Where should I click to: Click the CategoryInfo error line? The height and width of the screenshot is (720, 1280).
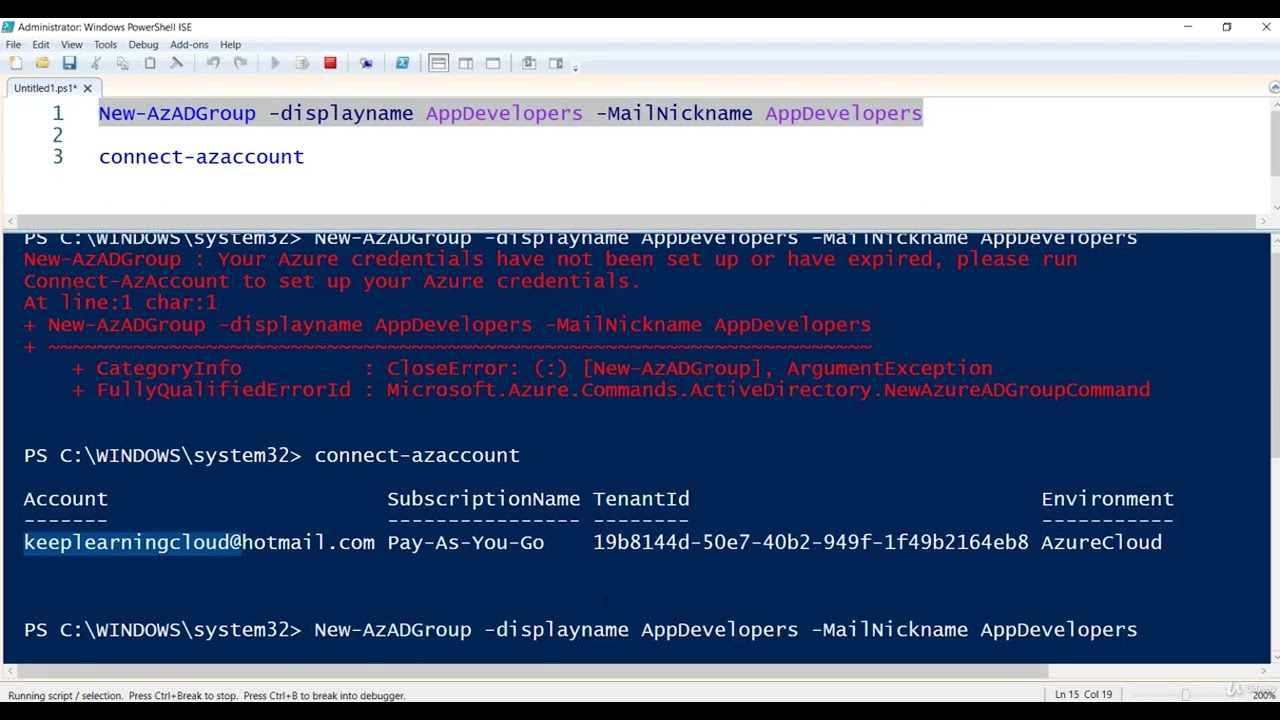click(x=532, y=368)
